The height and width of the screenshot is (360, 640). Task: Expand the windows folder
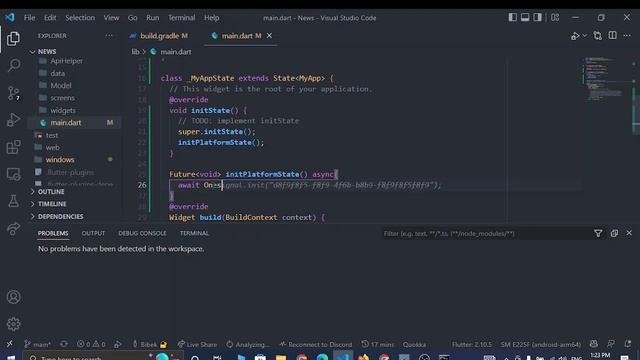60,160
